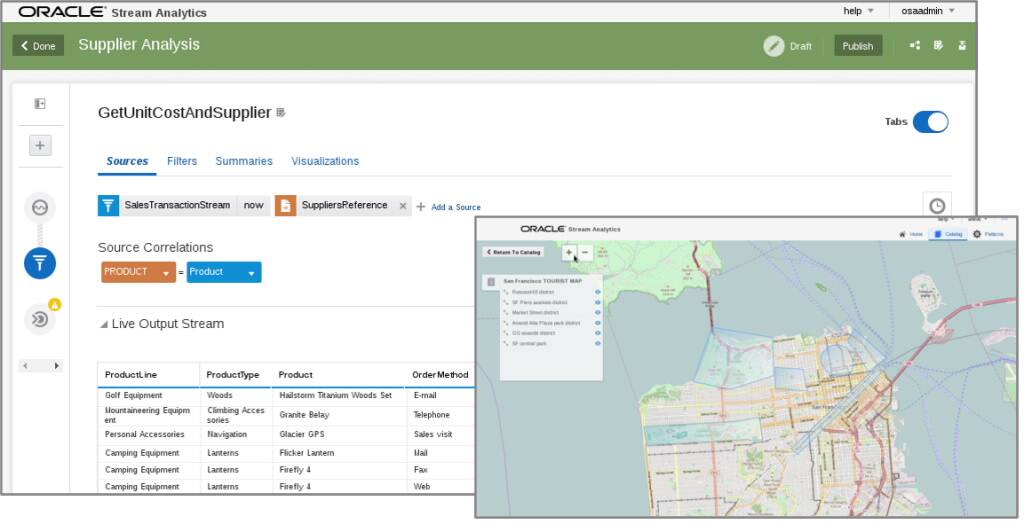Click the plus button to add a stage
Screen dimensions: 1024x524
click(40, 146)
